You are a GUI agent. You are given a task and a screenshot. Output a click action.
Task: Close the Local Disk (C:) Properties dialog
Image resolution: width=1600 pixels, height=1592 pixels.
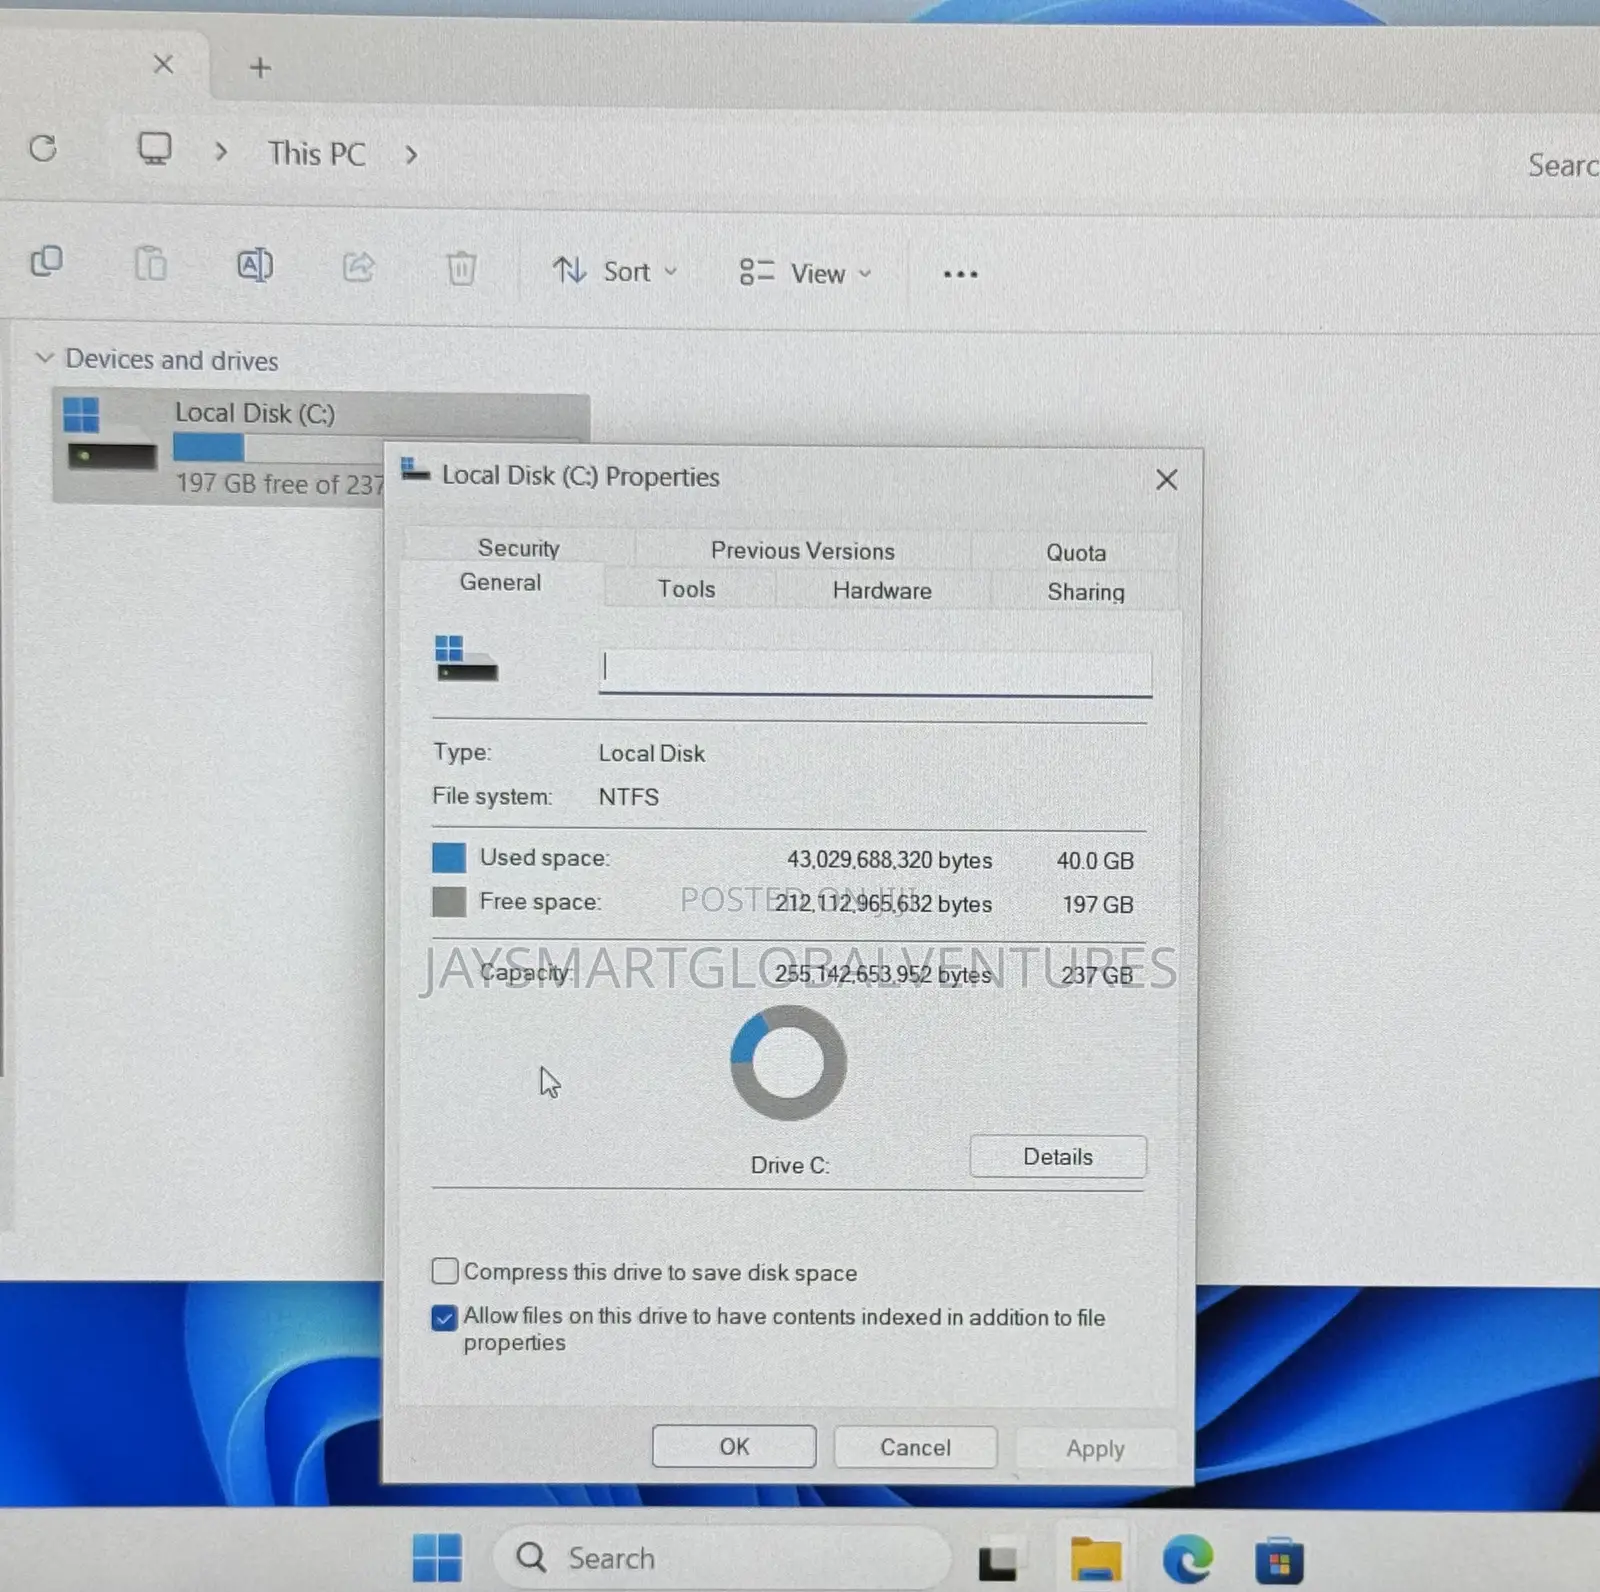click(1166, 480)
